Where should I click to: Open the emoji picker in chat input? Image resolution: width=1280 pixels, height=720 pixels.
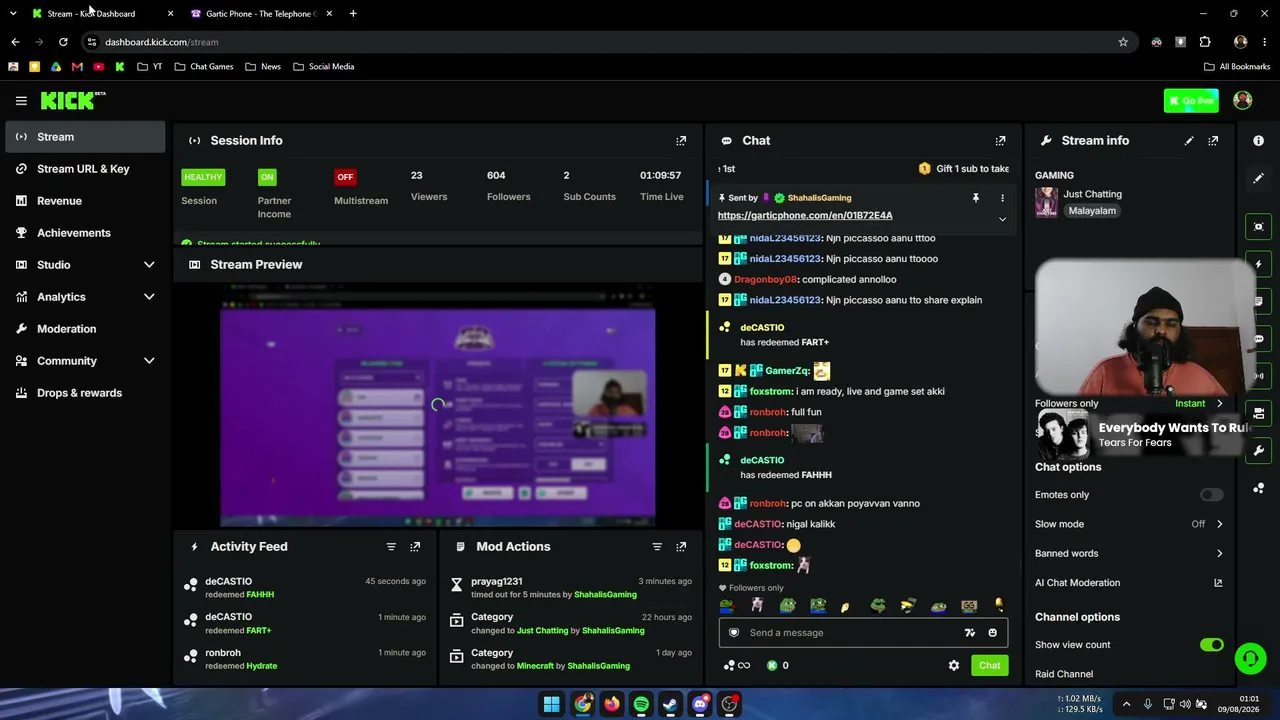click(x=992, y=633)
